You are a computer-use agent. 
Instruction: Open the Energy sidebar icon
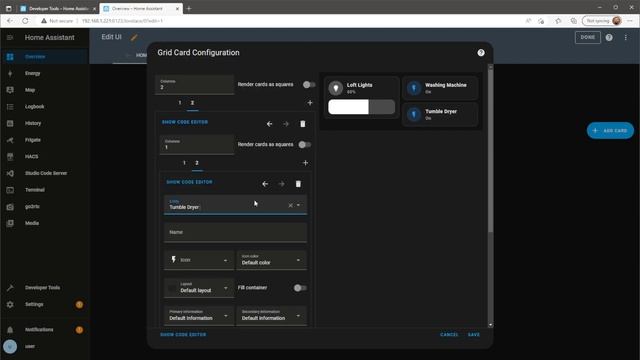click(x=10, y=73)
